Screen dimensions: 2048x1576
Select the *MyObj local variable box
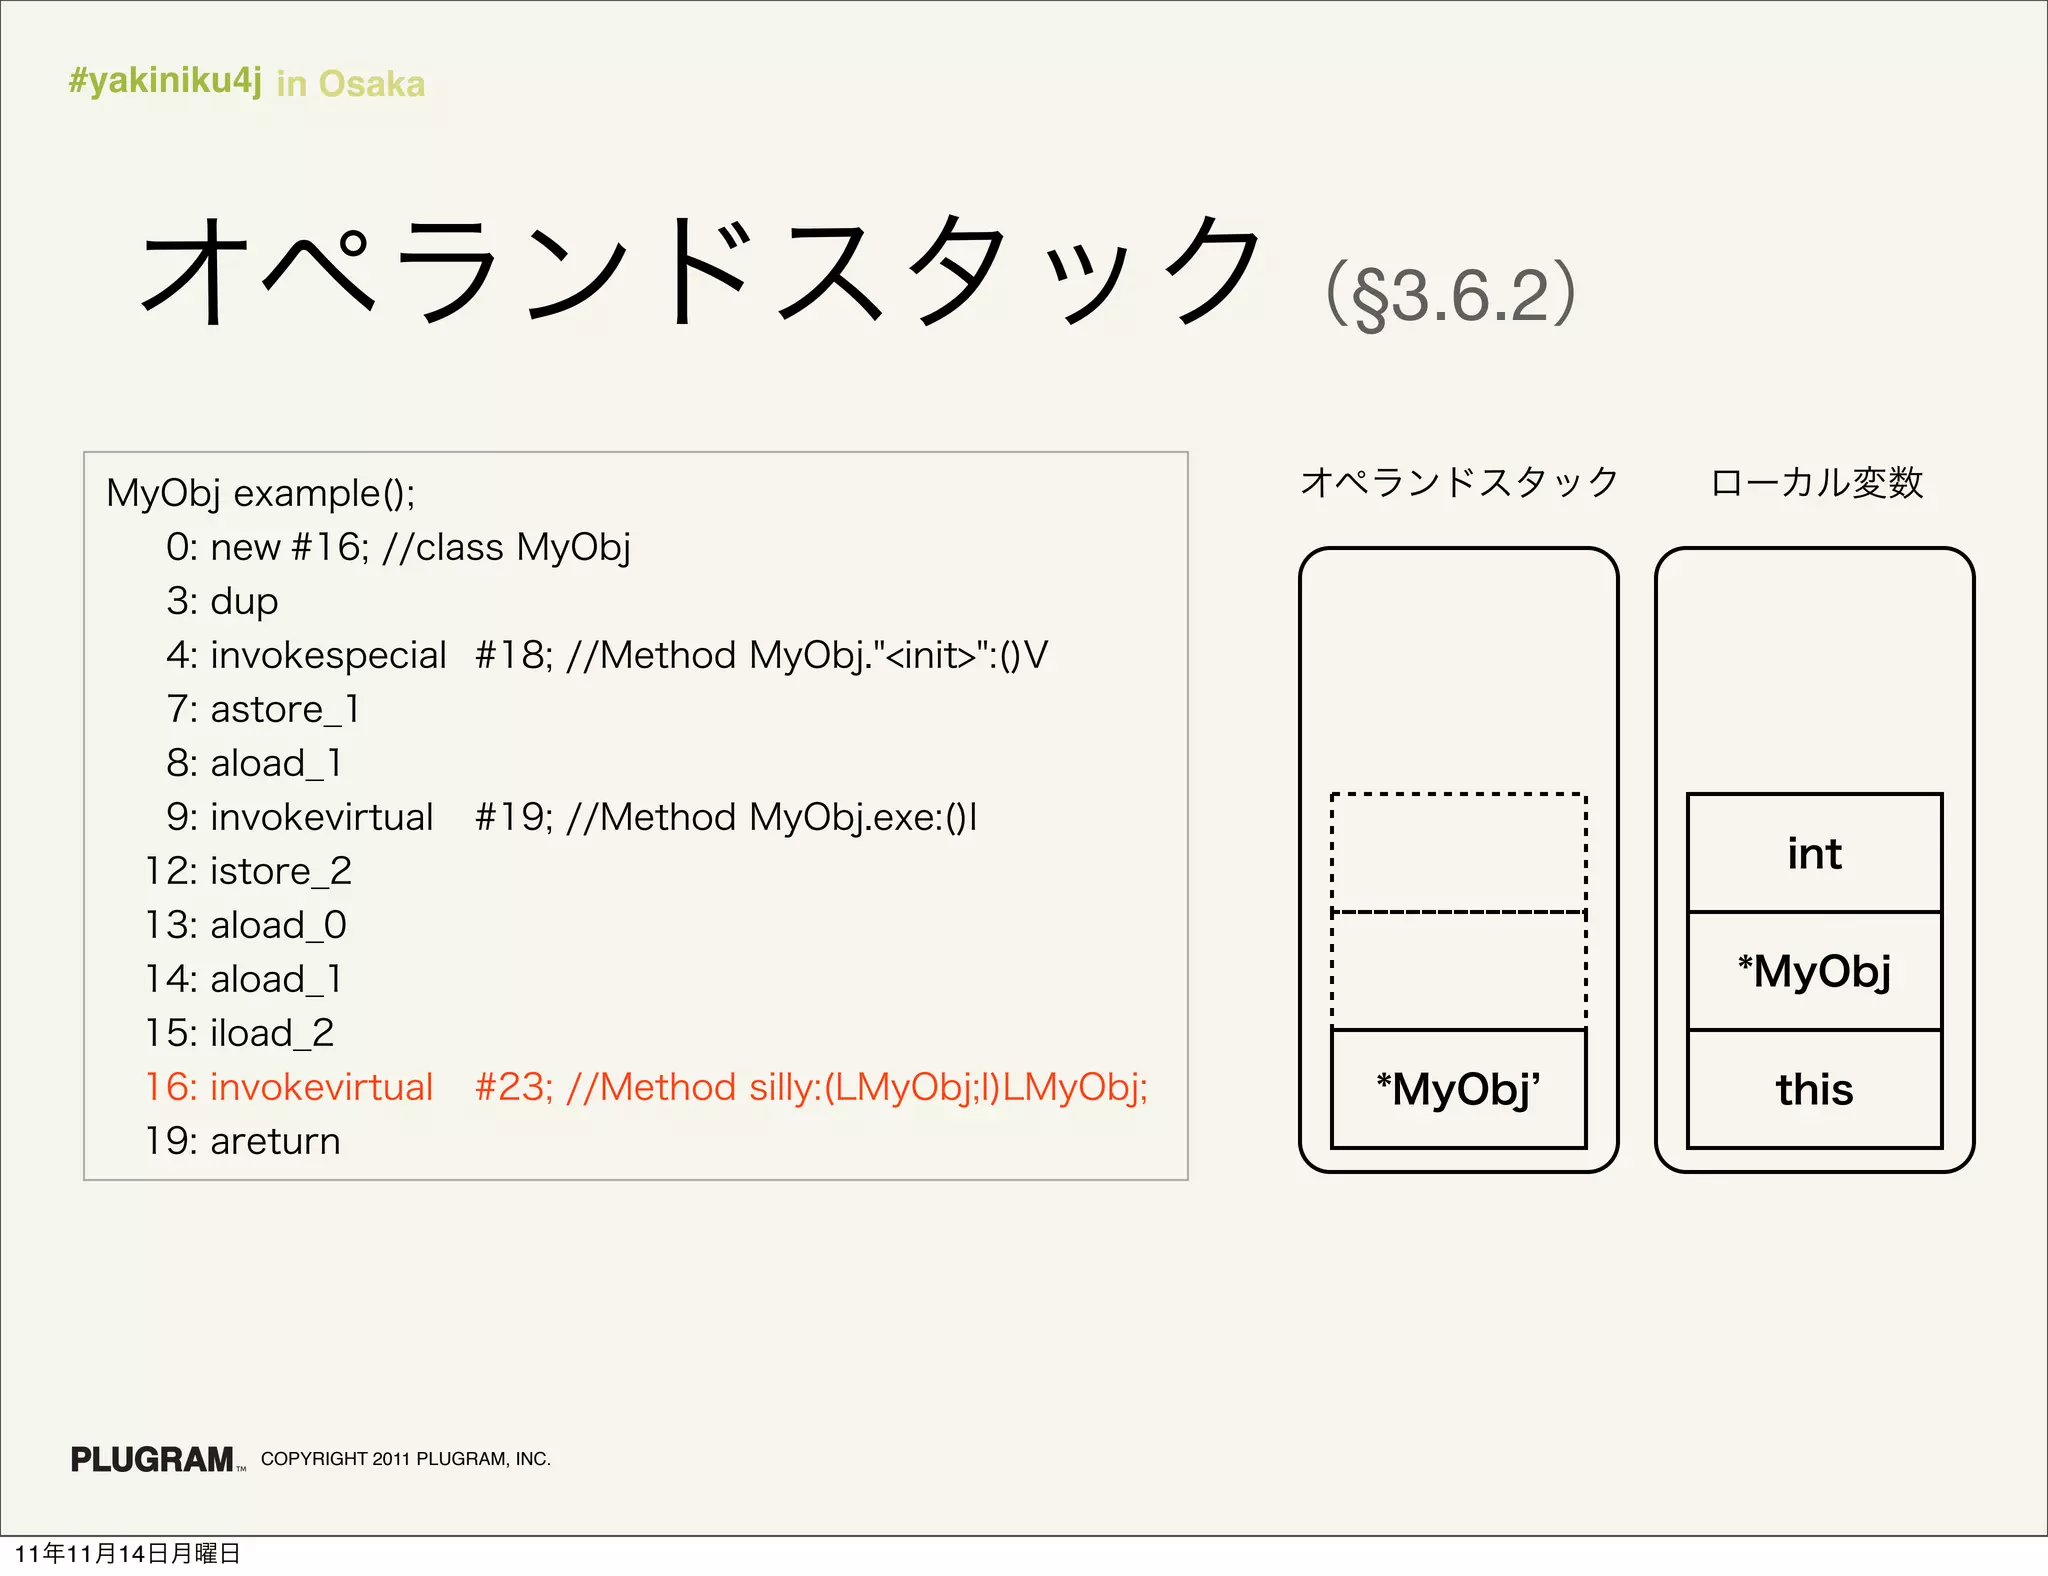1814,971
